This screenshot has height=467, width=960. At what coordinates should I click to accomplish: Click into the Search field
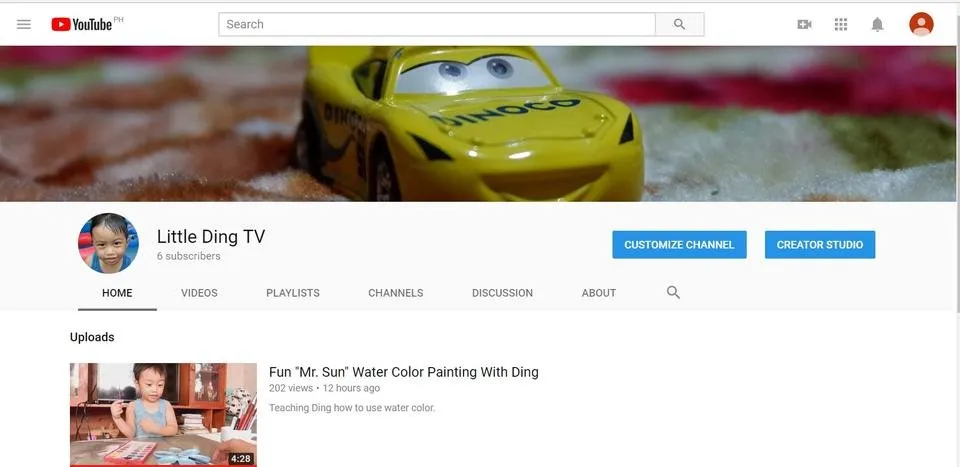point(437,24)
